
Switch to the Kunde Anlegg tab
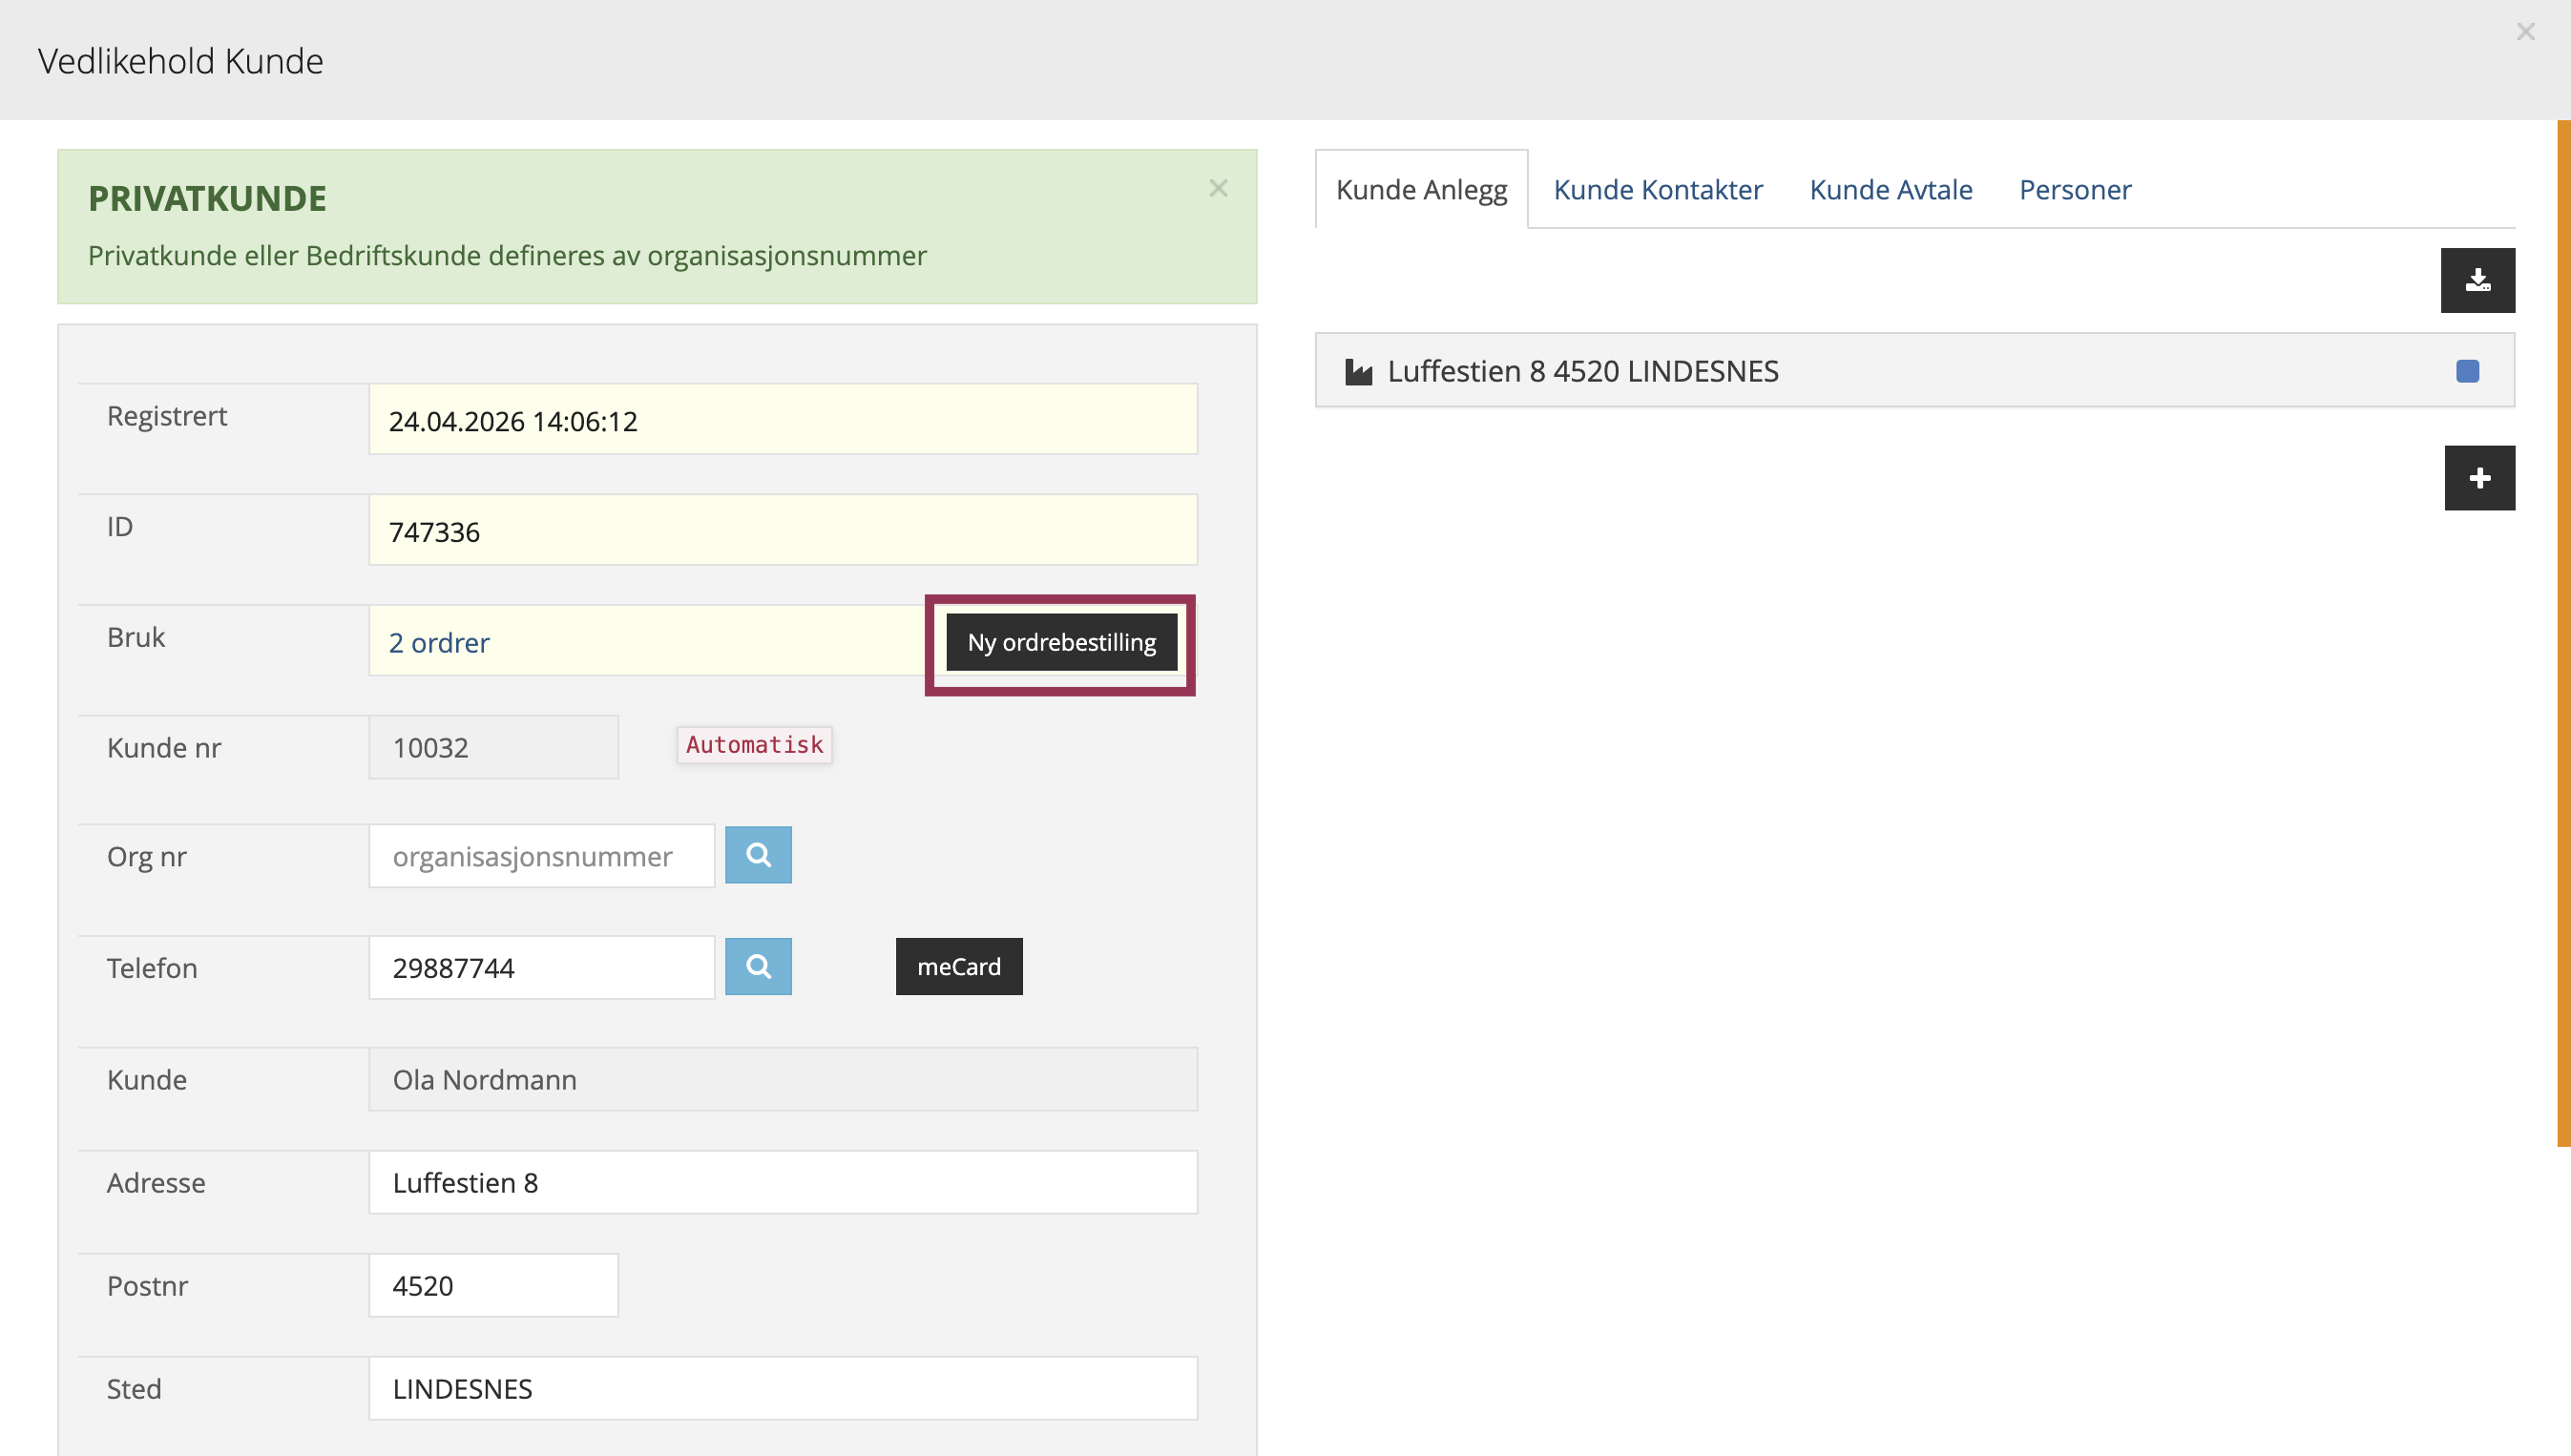(1421, 189)
